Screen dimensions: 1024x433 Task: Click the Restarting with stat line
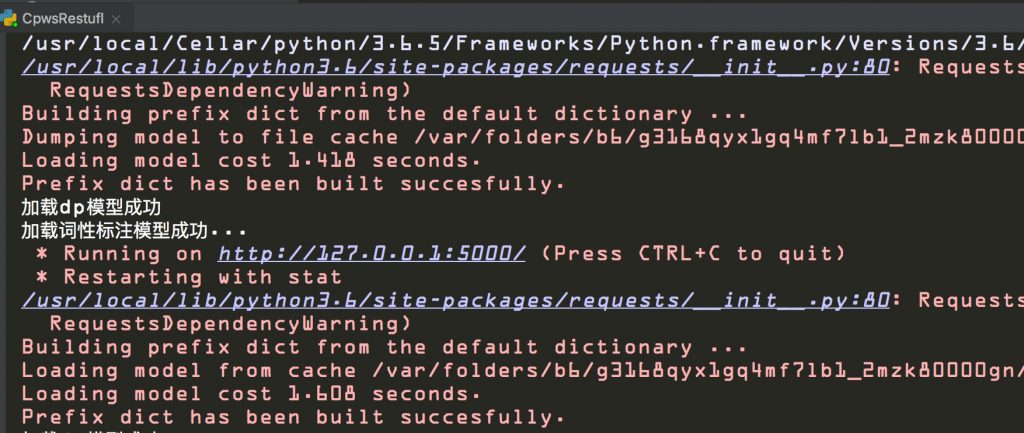click(x=189, y=277)
